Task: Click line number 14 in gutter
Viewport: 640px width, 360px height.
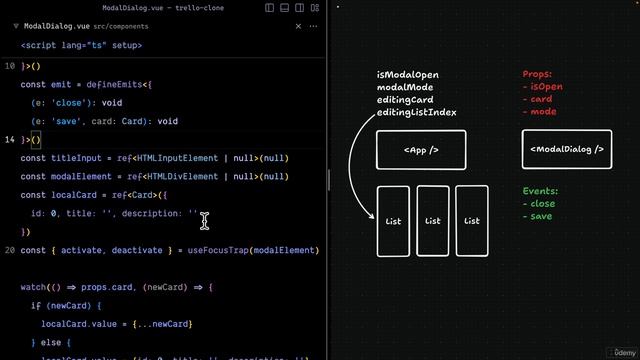Action: (10, 140)
